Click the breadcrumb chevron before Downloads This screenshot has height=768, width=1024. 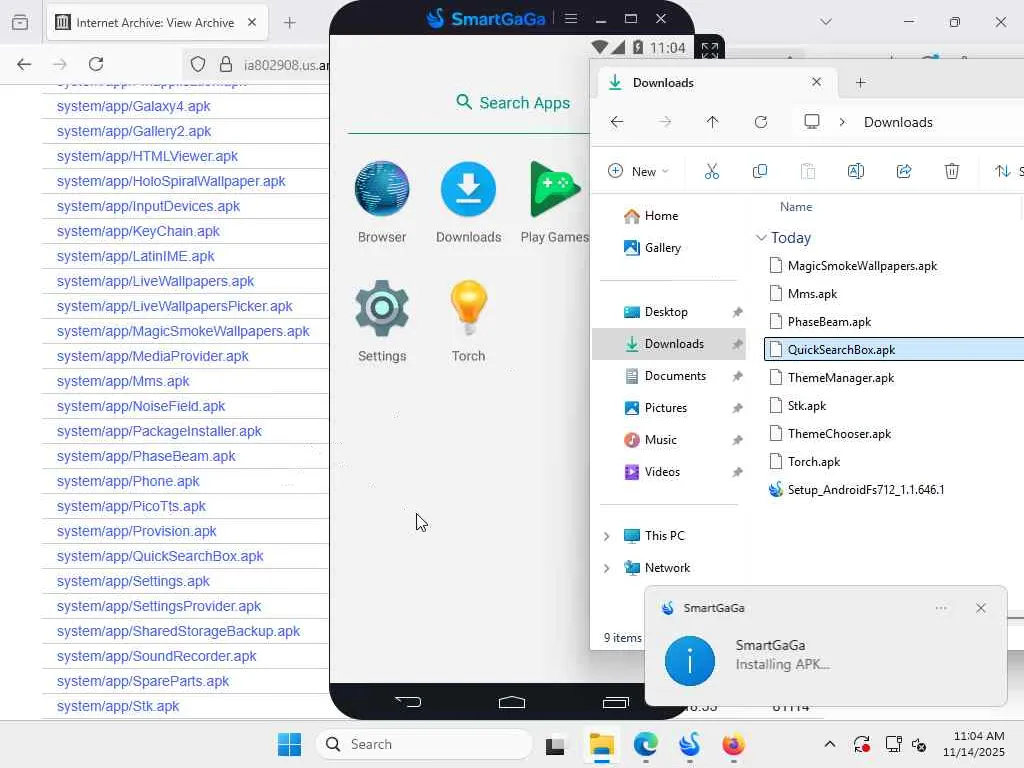point(842,122)
